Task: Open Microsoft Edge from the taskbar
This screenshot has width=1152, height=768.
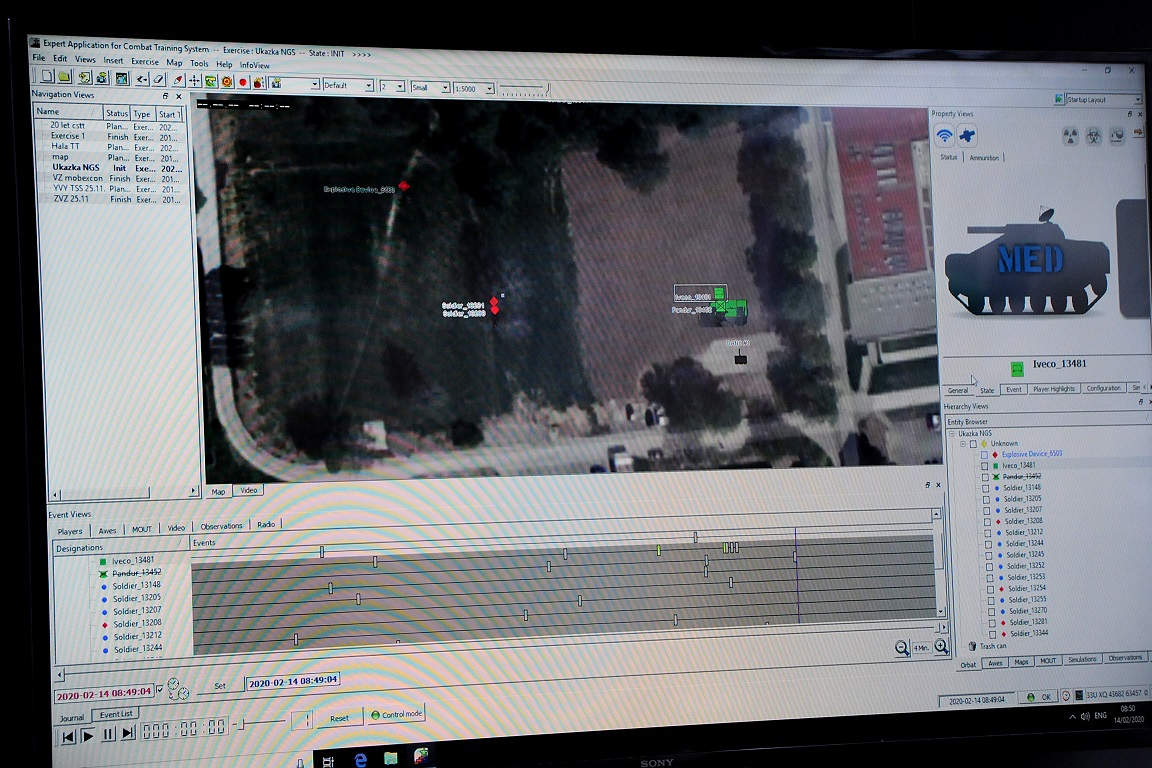Action: point(360,758)
